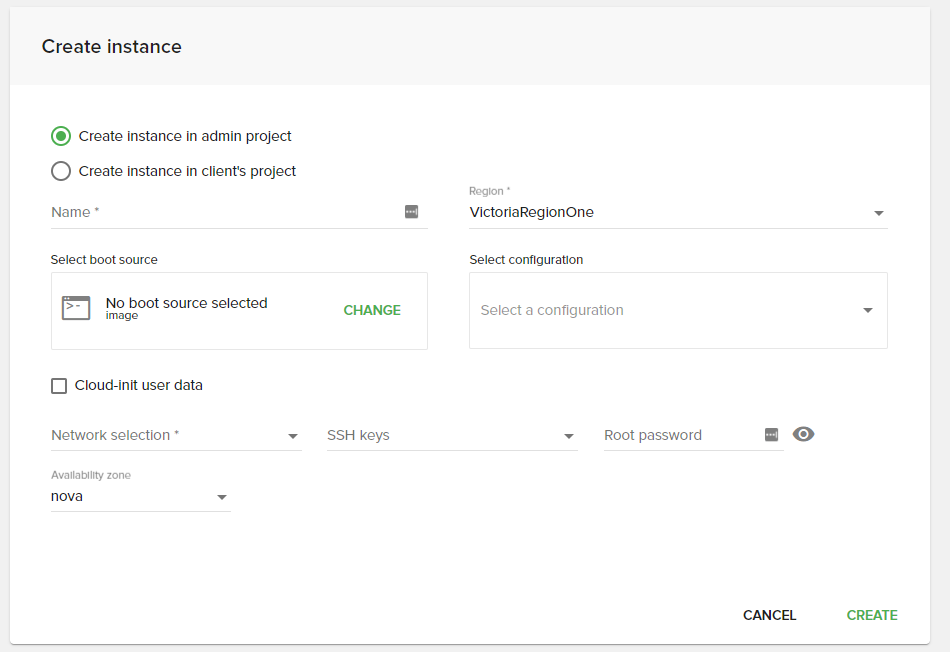Enable the Cloud-init user data checkbox
The image size is (950, 652).
point(59,385)
